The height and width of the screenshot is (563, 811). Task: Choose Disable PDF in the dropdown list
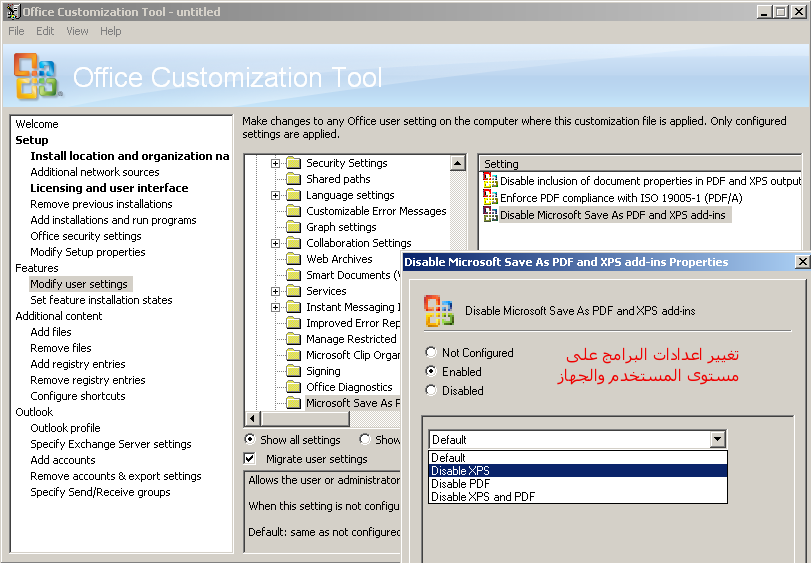pyautogui.click(x=578, y=483)
